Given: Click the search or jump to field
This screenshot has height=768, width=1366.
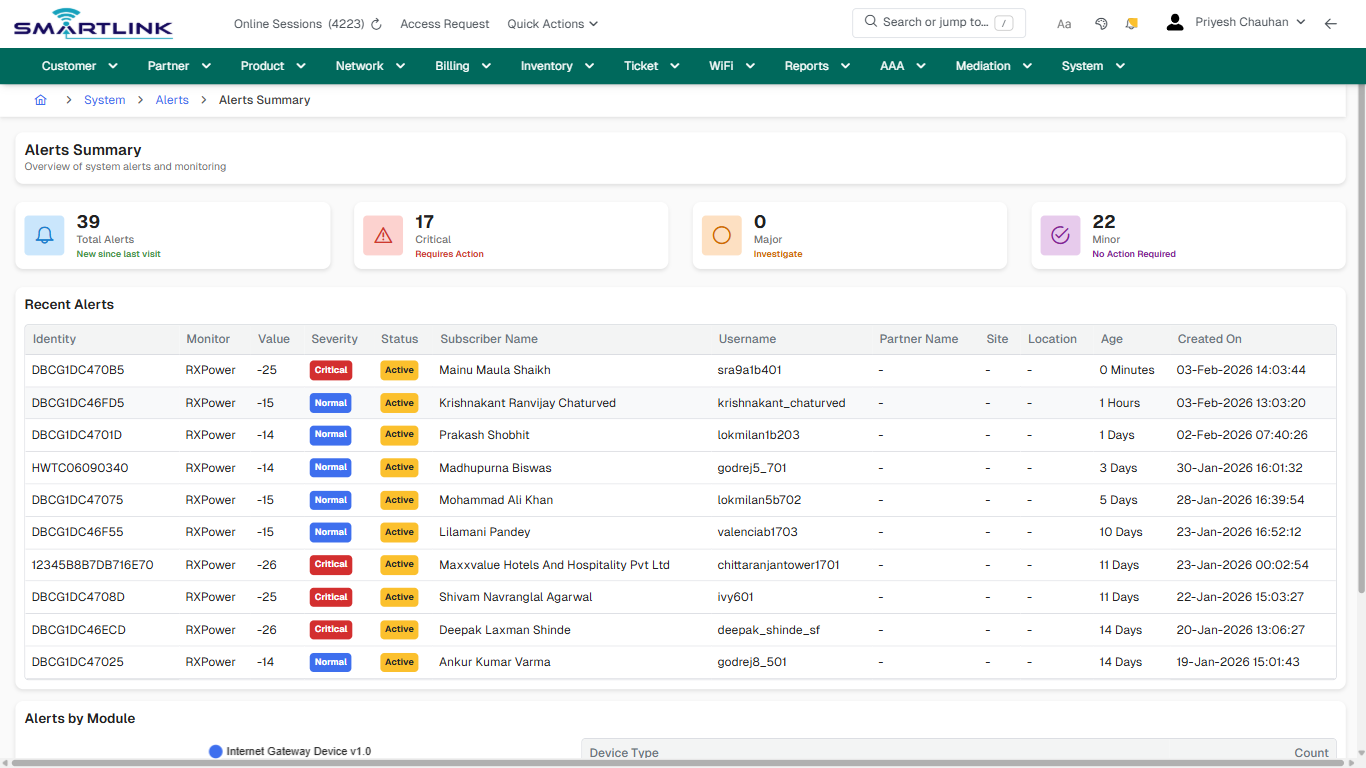Looking at the screenshot, I should (x=938, y=21).
